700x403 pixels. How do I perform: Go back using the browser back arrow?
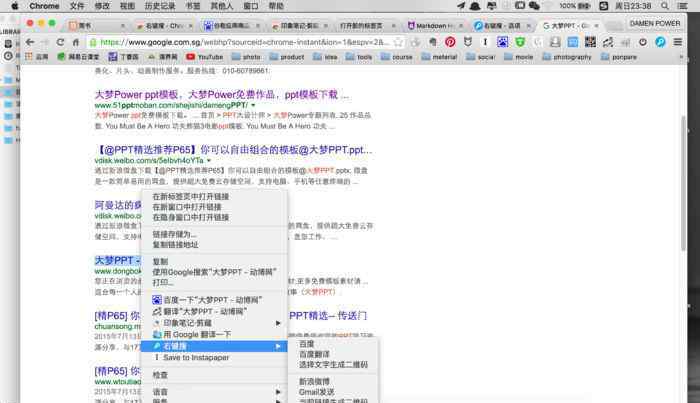30,42
